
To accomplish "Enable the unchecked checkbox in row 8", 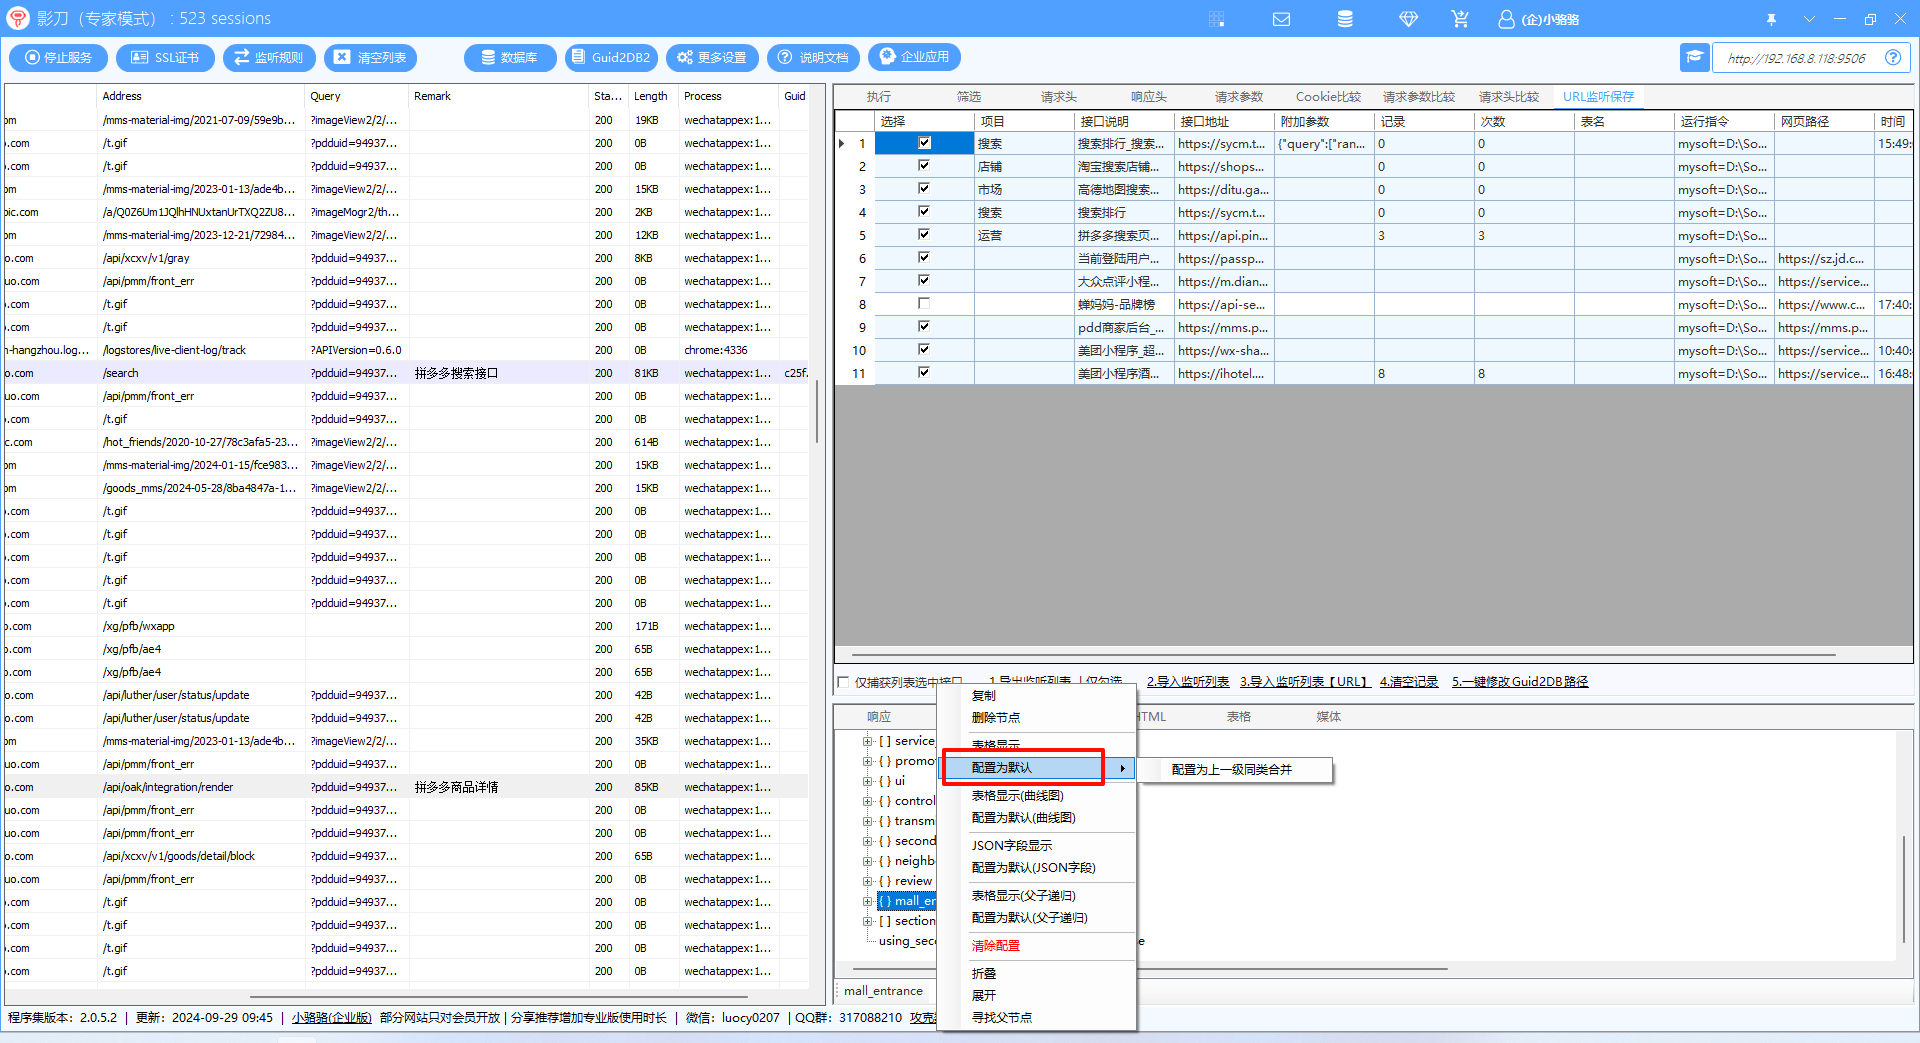I will pyautogui.click(x=924, y=304).
